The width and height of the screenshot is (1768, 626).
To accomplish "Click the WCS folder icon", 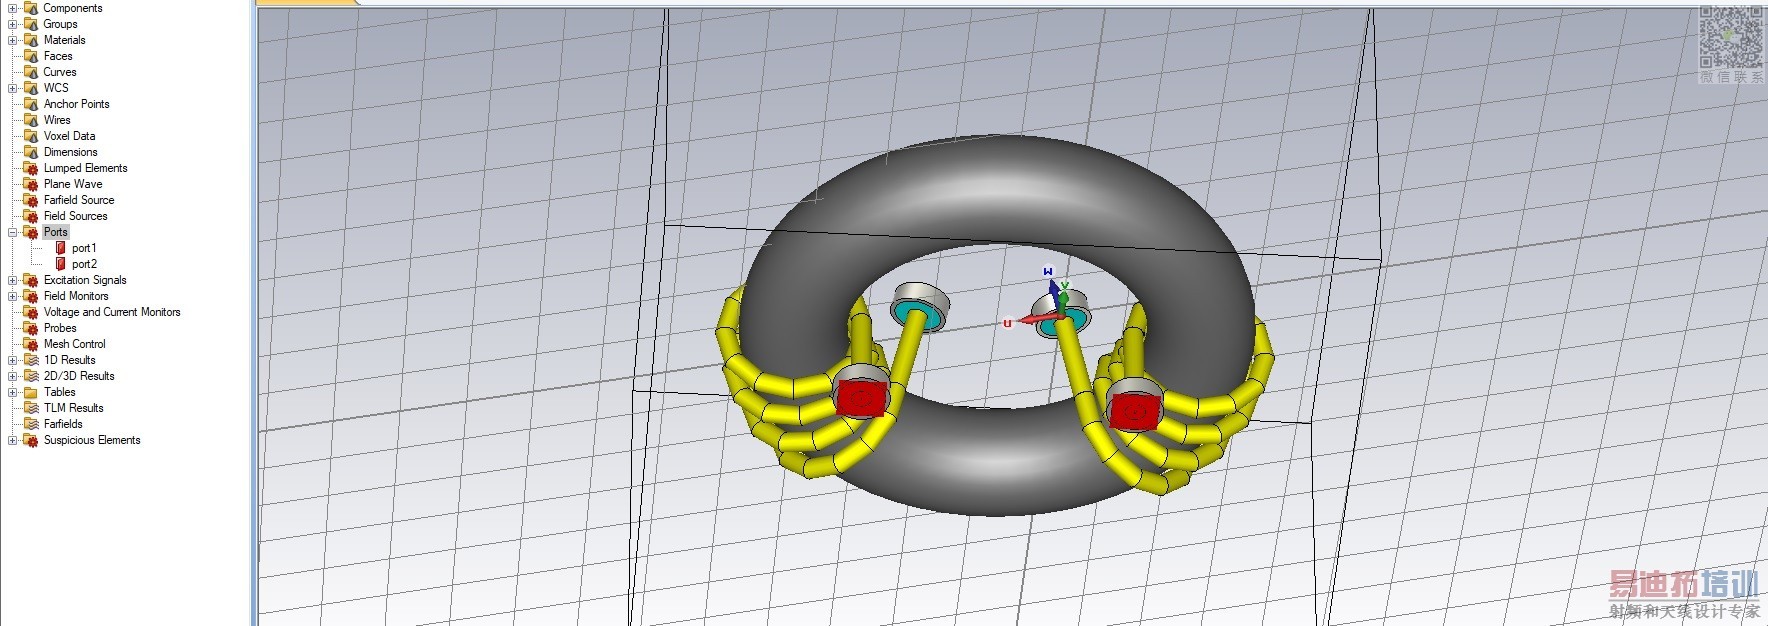I will (x=31, y=88).
